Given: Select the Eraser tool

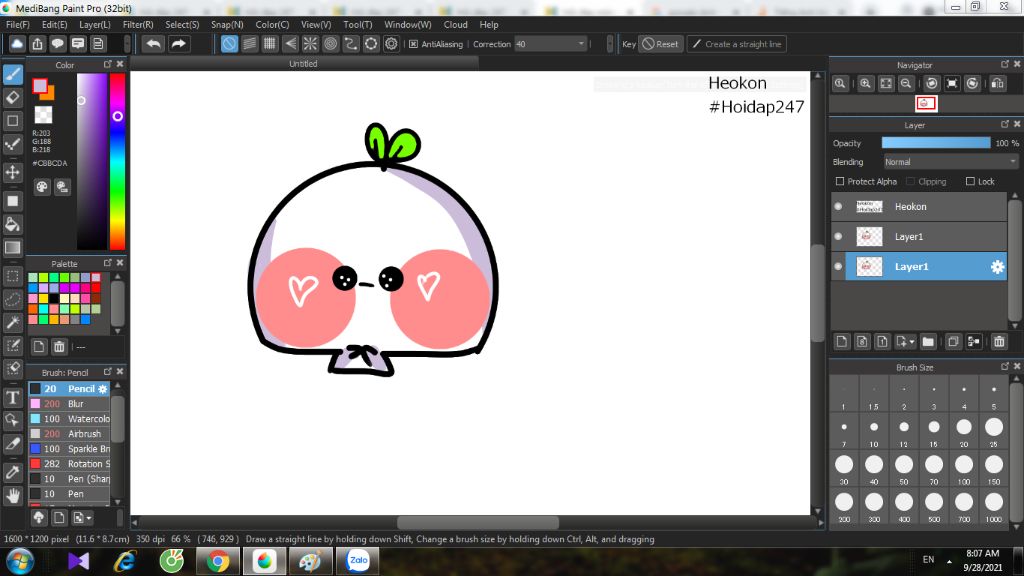Looking at the screenshot, I should (13, 97).
